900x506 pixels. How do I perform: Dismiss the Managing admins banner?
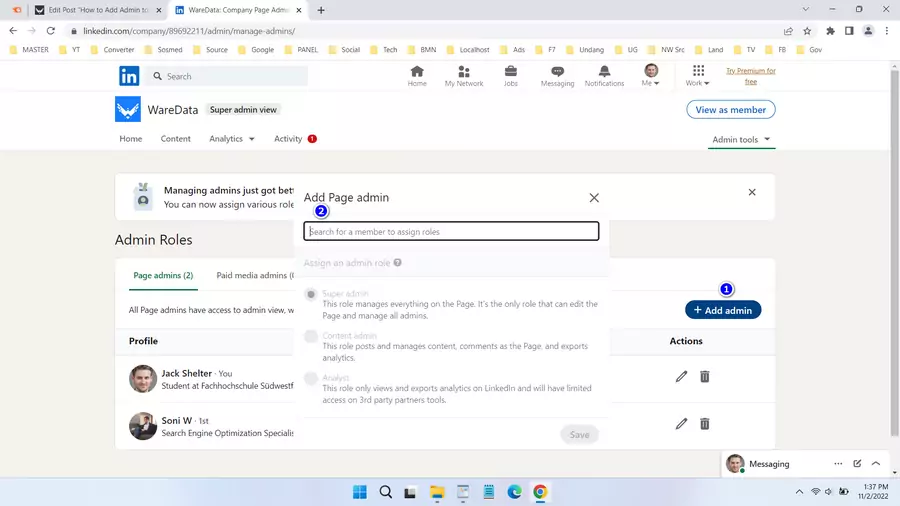coord(751,192)
